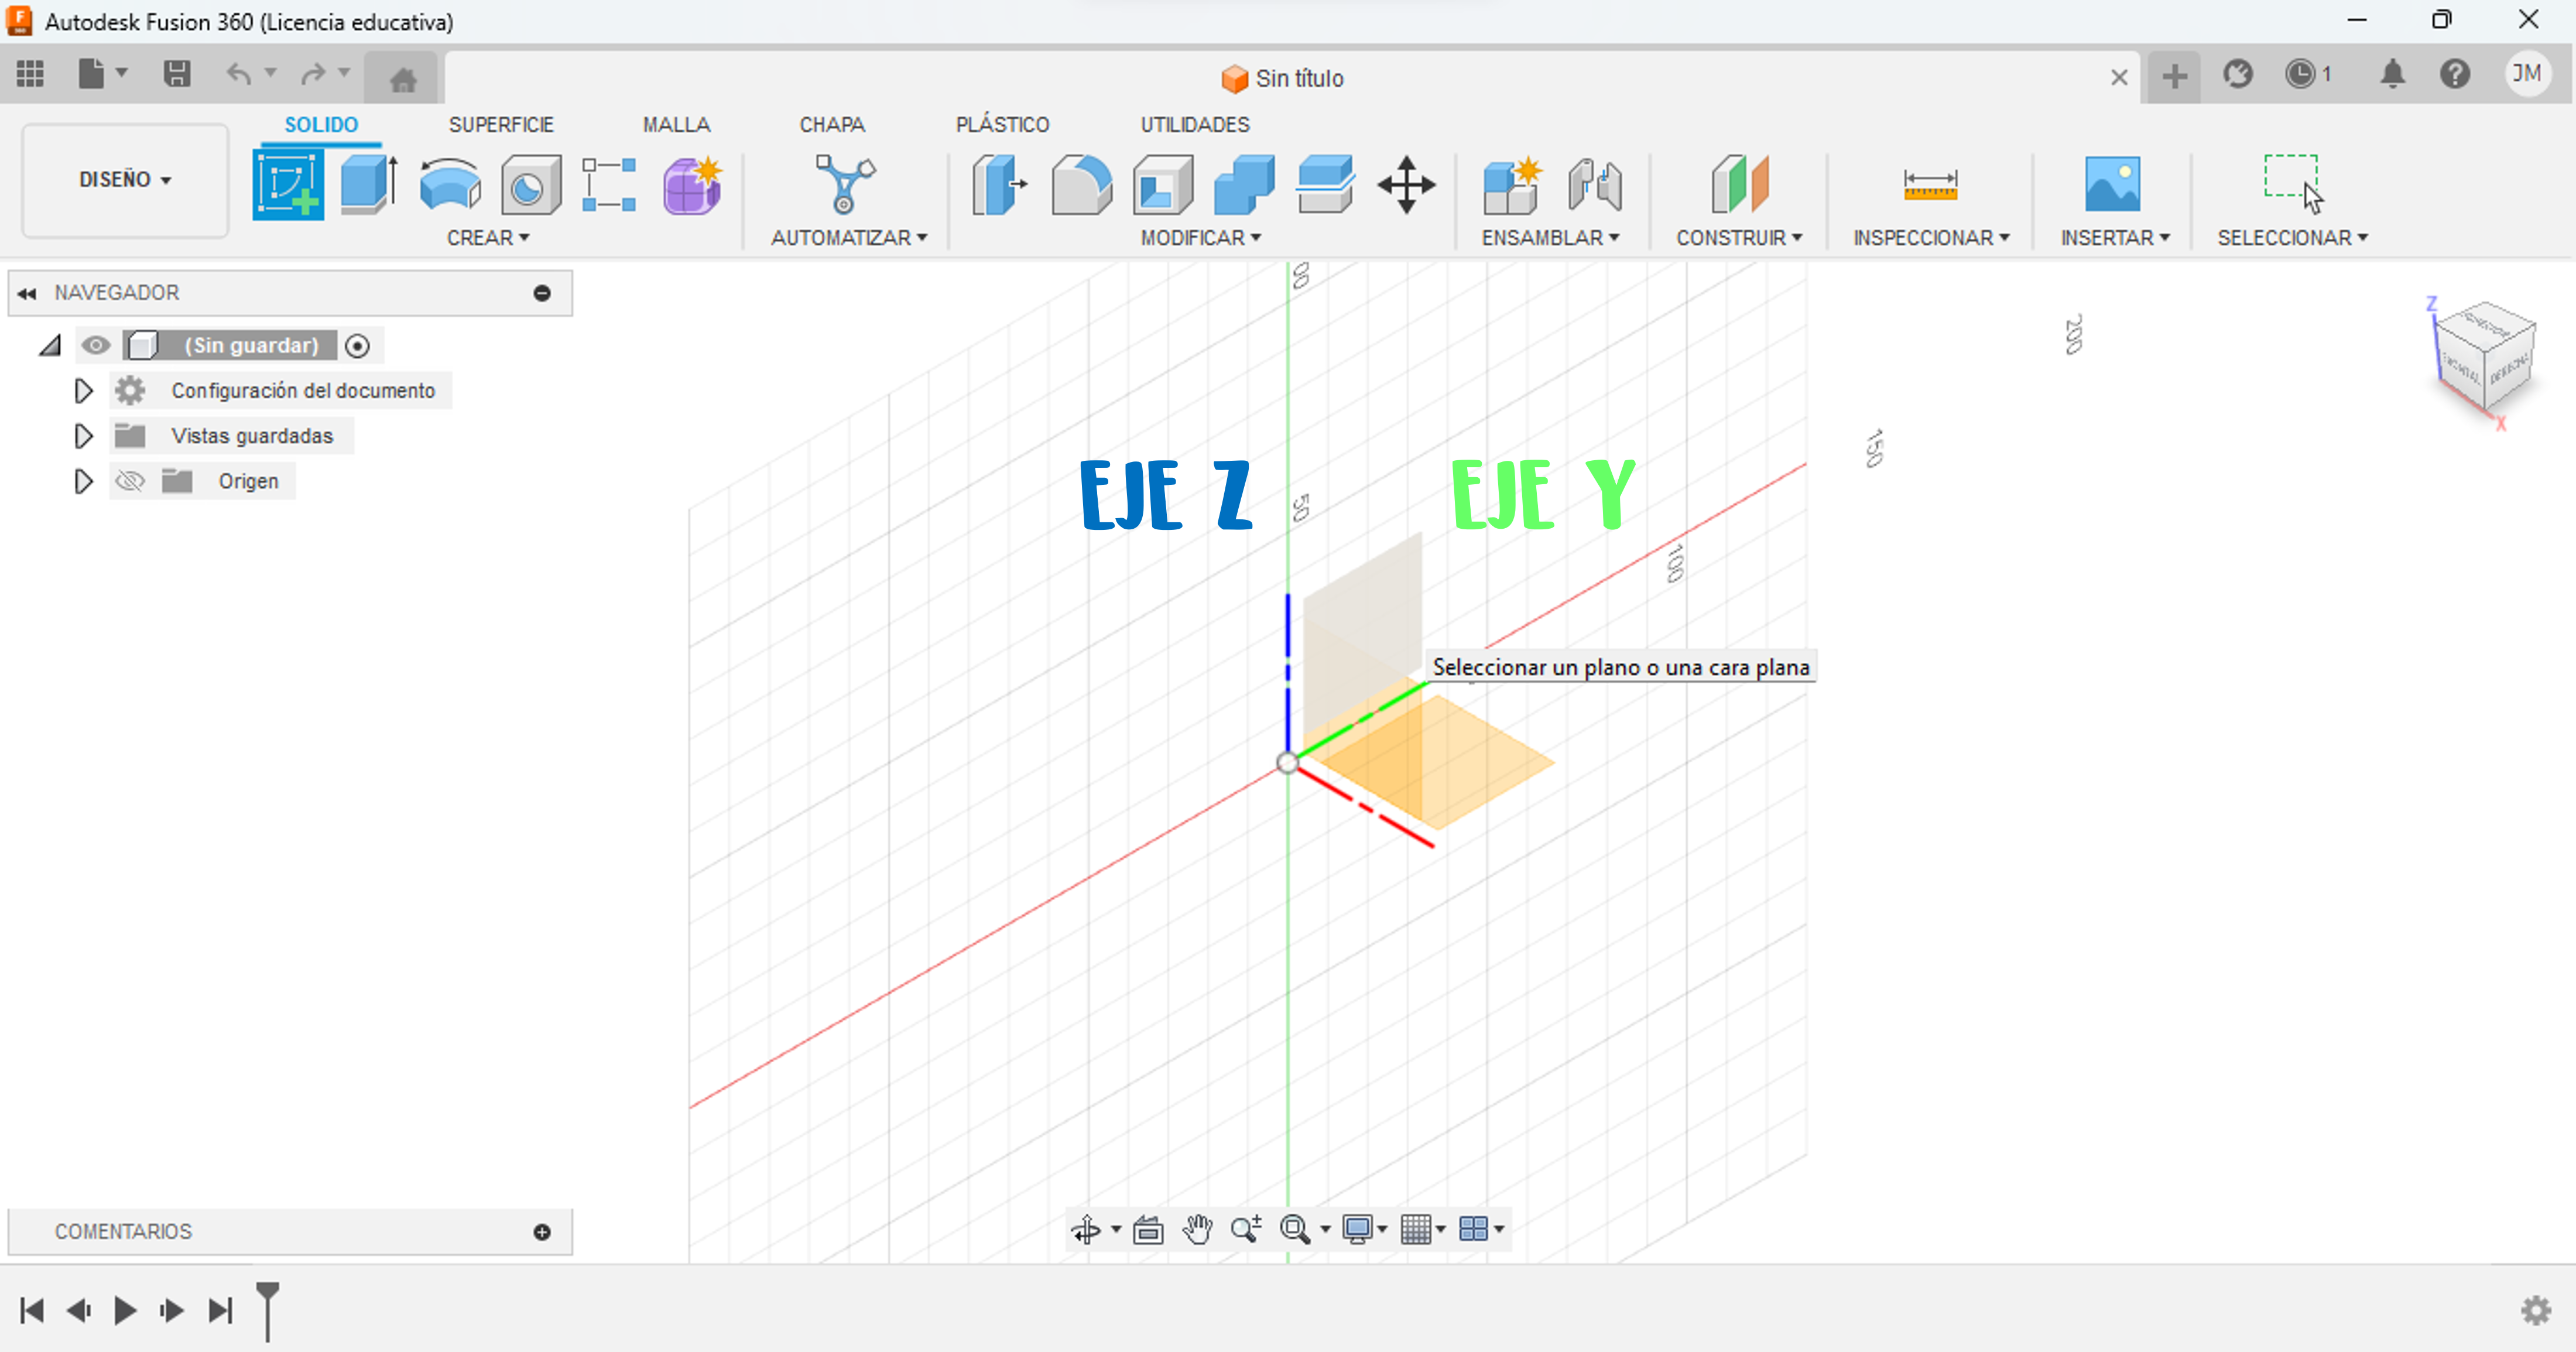
Task: Activate the Sin guardar component radio button
Action: click(x=357, y=346)
